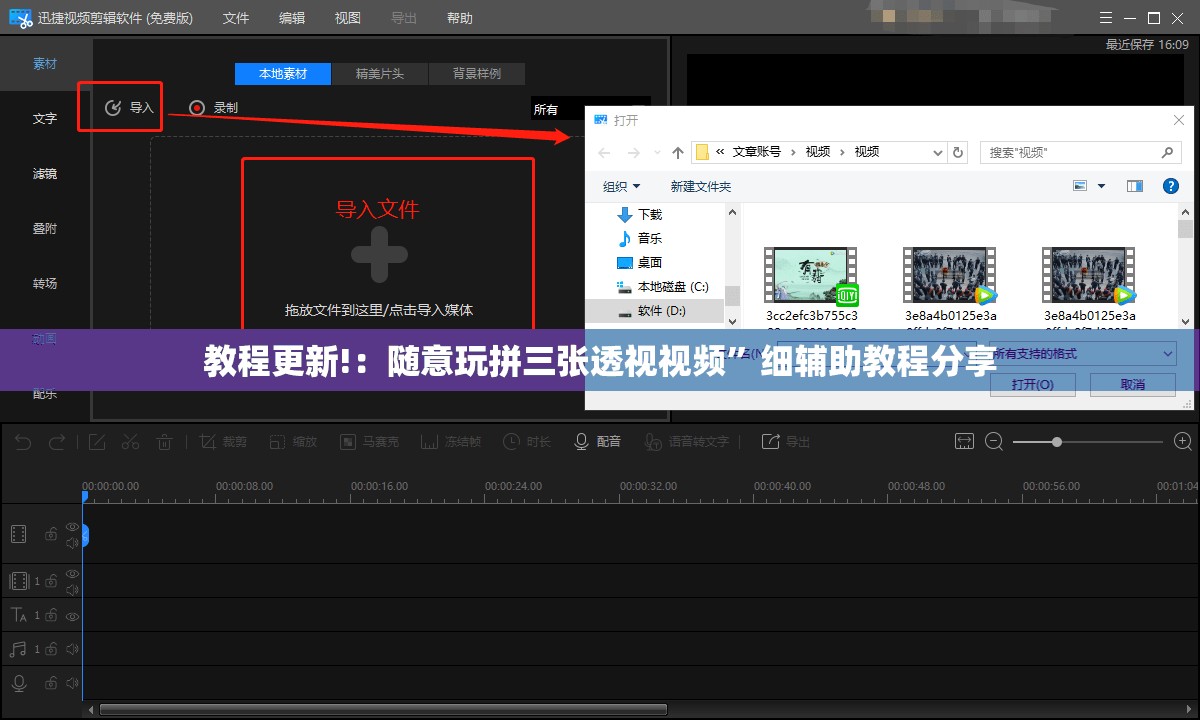Screen dimensions: 1200x720
Task: Click the plus sign under 导入文件
Action: (378, 254)
